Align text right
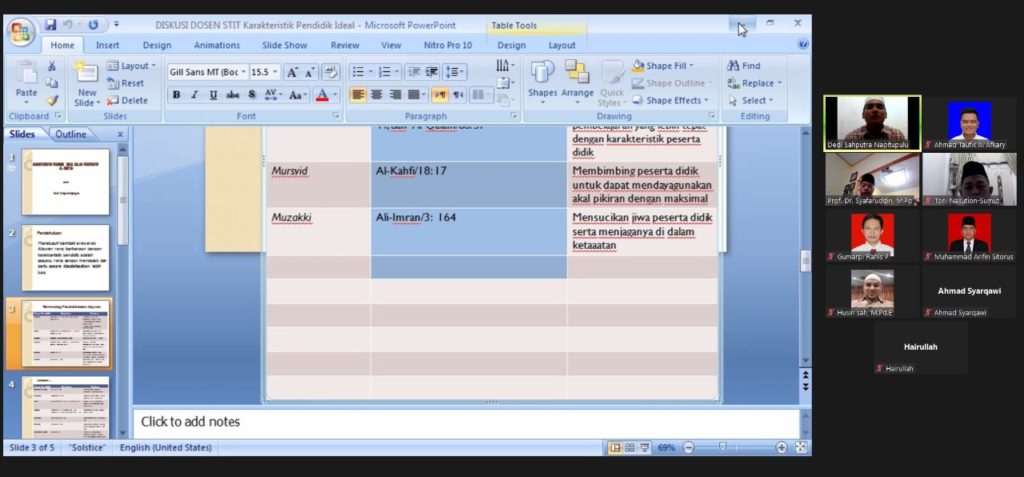Viewport: 1024px width, 477px height. point(395,95)
